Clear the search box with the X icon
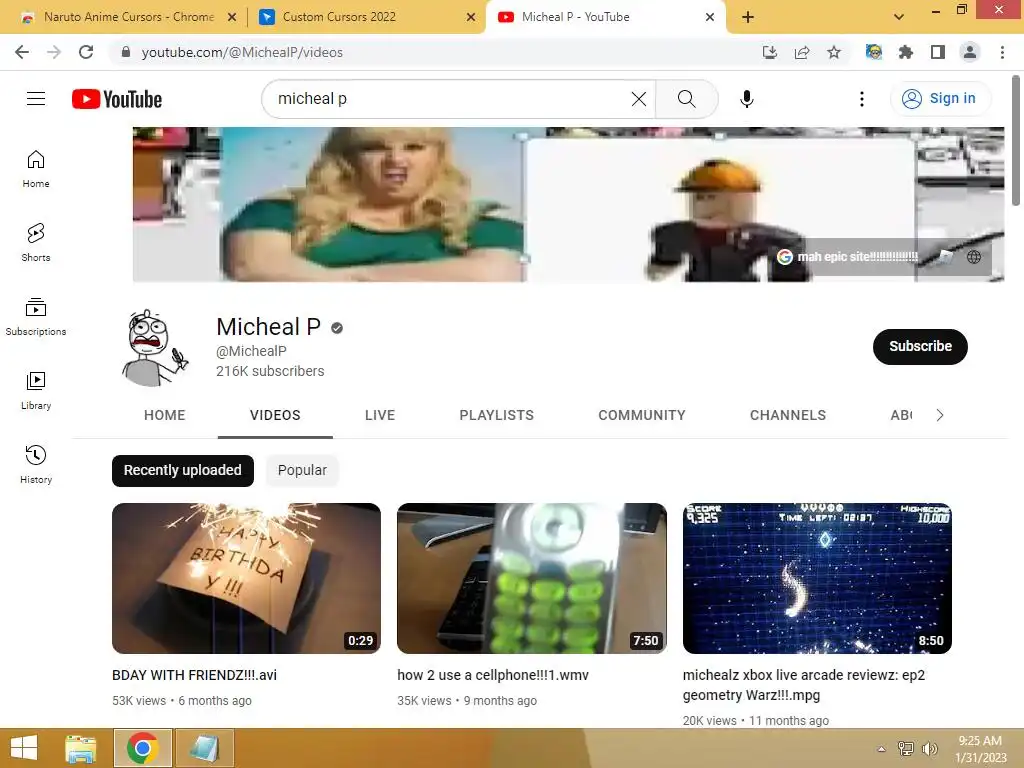 [x=639, y=99]
